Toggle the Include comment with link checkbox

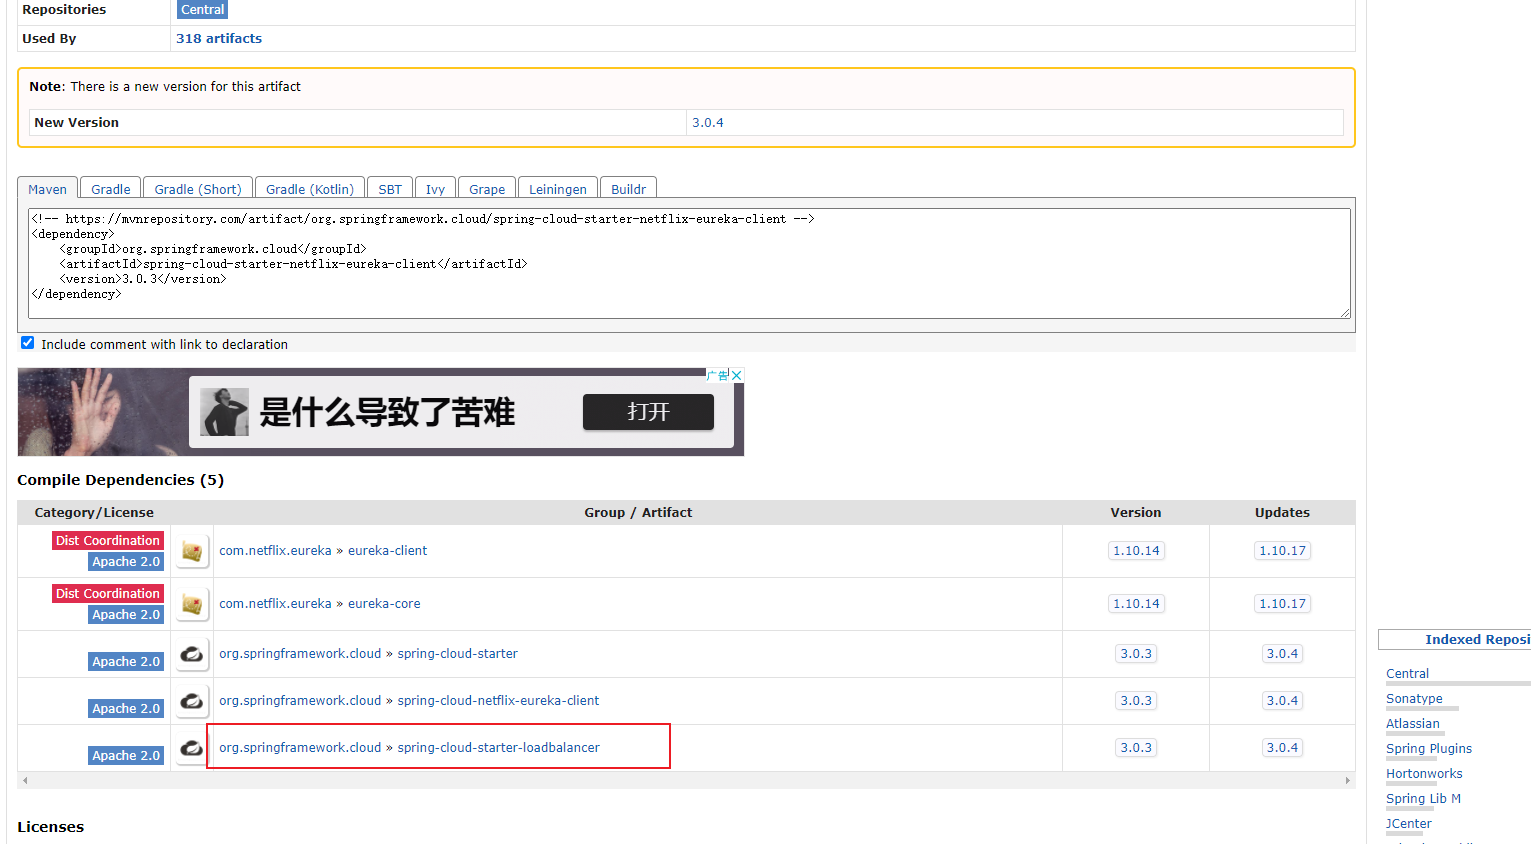pos(28,343)
